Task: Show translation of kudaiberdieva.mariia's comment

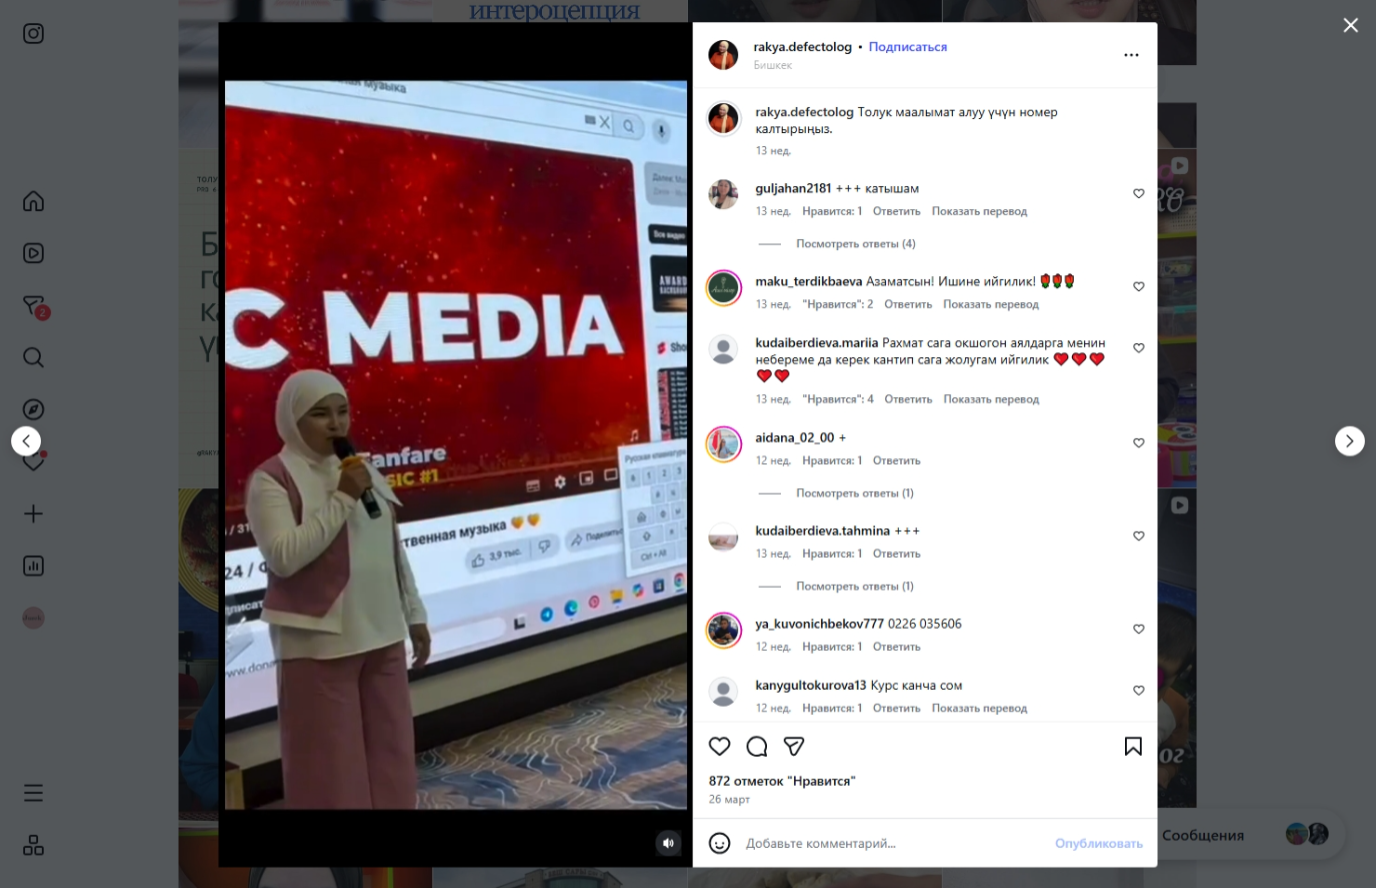Action: (x=991, y=399)
